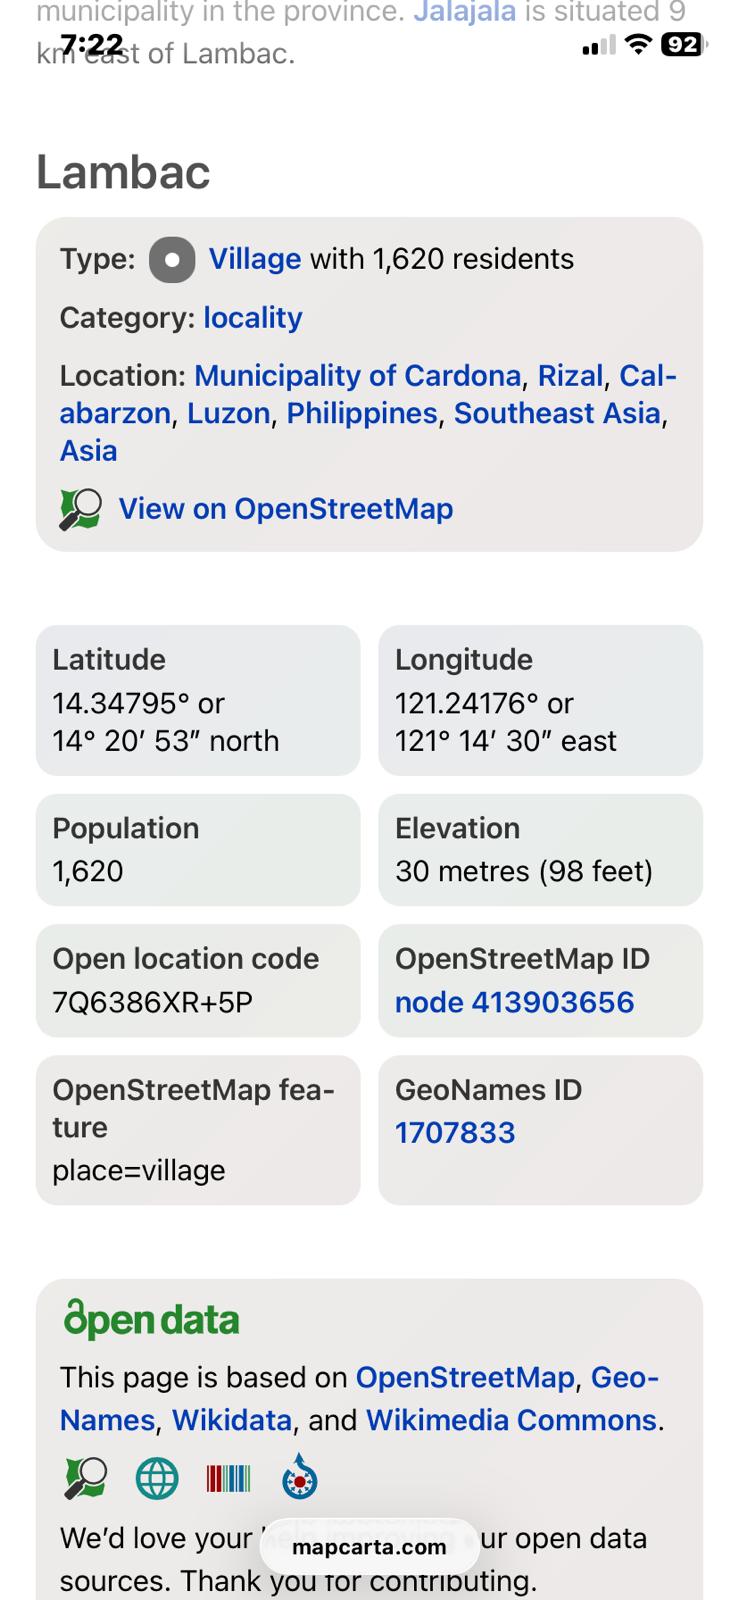Select the Southeast Asia link
739x1600 pixels.
pyautogui.click(x=557, y=414)
